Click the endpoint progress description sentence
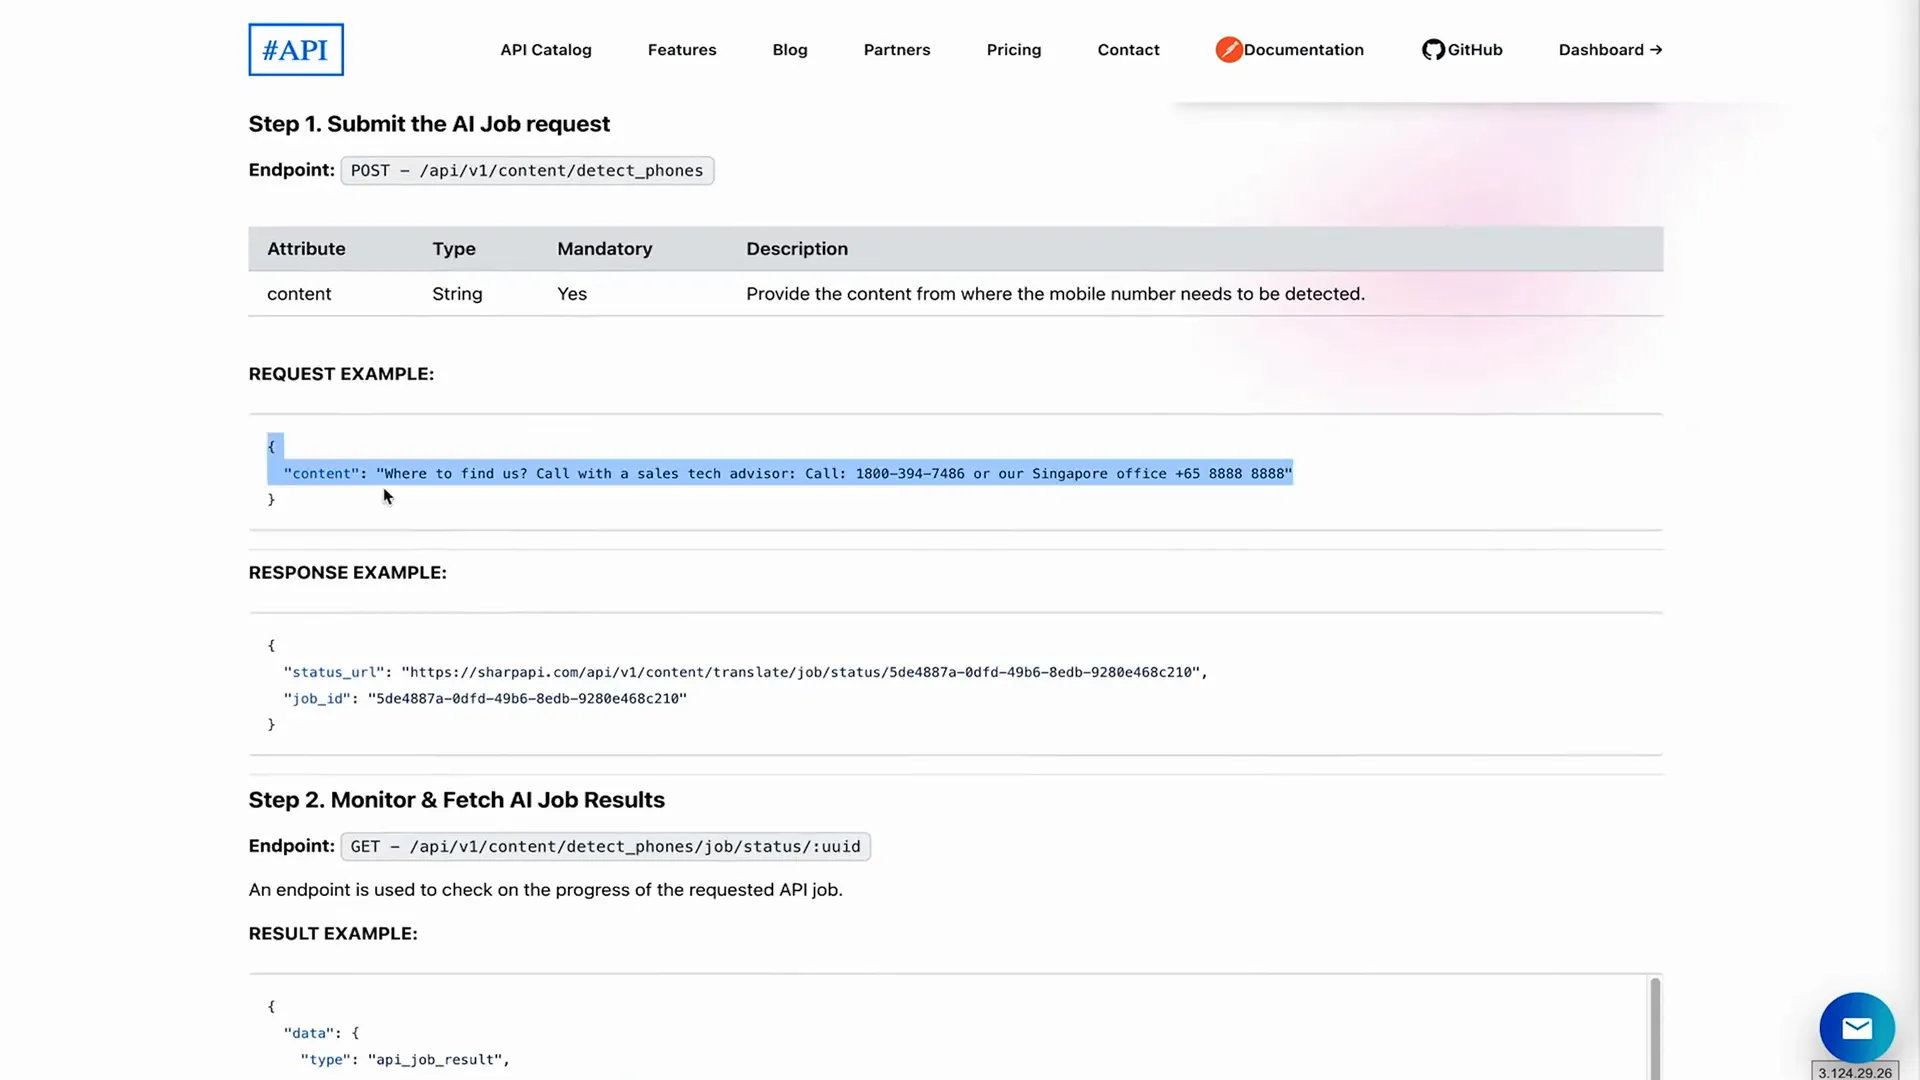 click(545, 890)
